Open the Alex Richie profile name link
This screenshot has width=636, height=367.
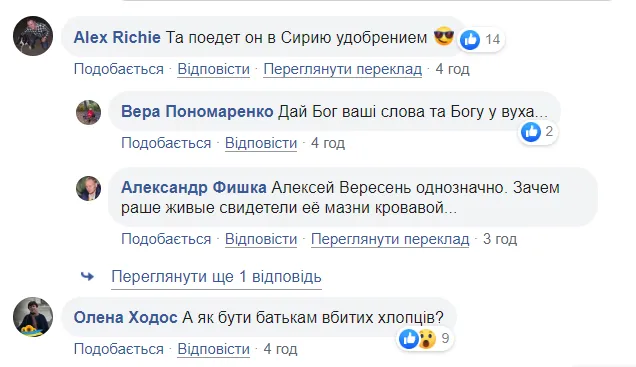click(x=117, y=37)
